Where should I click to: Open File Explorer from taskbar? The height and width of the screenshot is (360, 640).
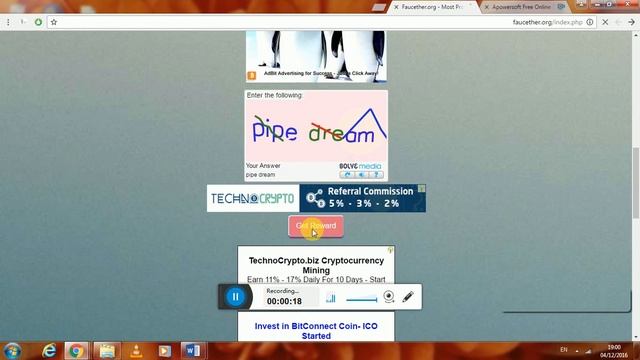pyautogui.click(x=107, y=351)
